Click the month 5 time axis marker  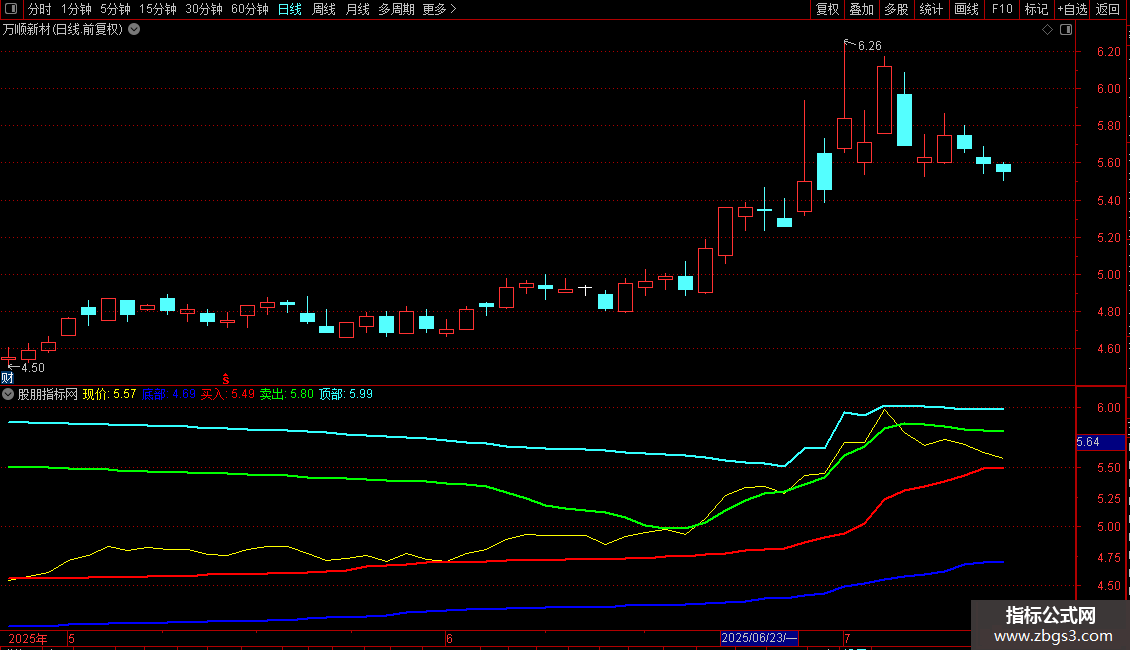(x=71, y=638)
